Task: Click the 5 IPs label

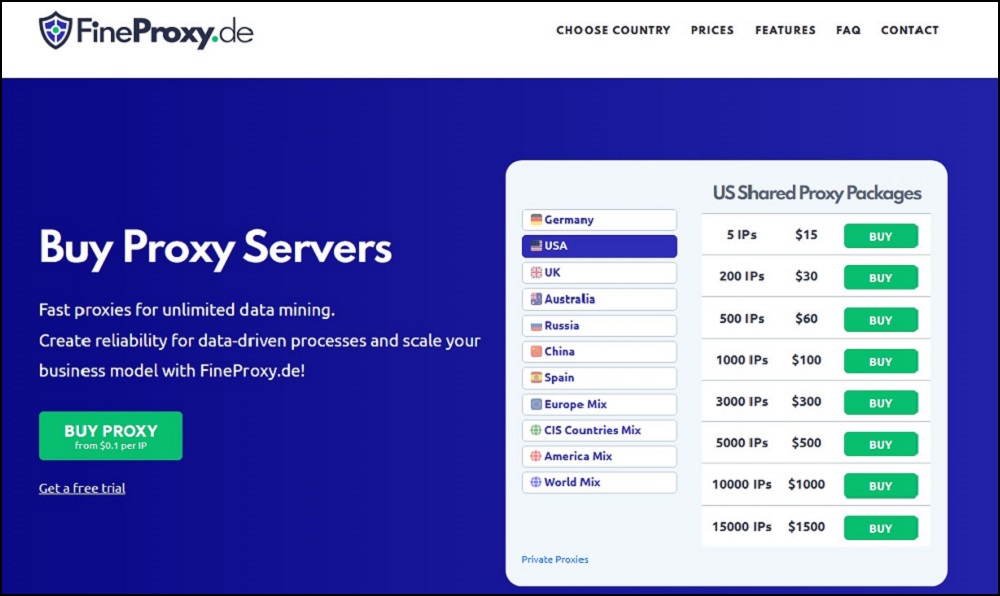Action: [x=742, y=235]
